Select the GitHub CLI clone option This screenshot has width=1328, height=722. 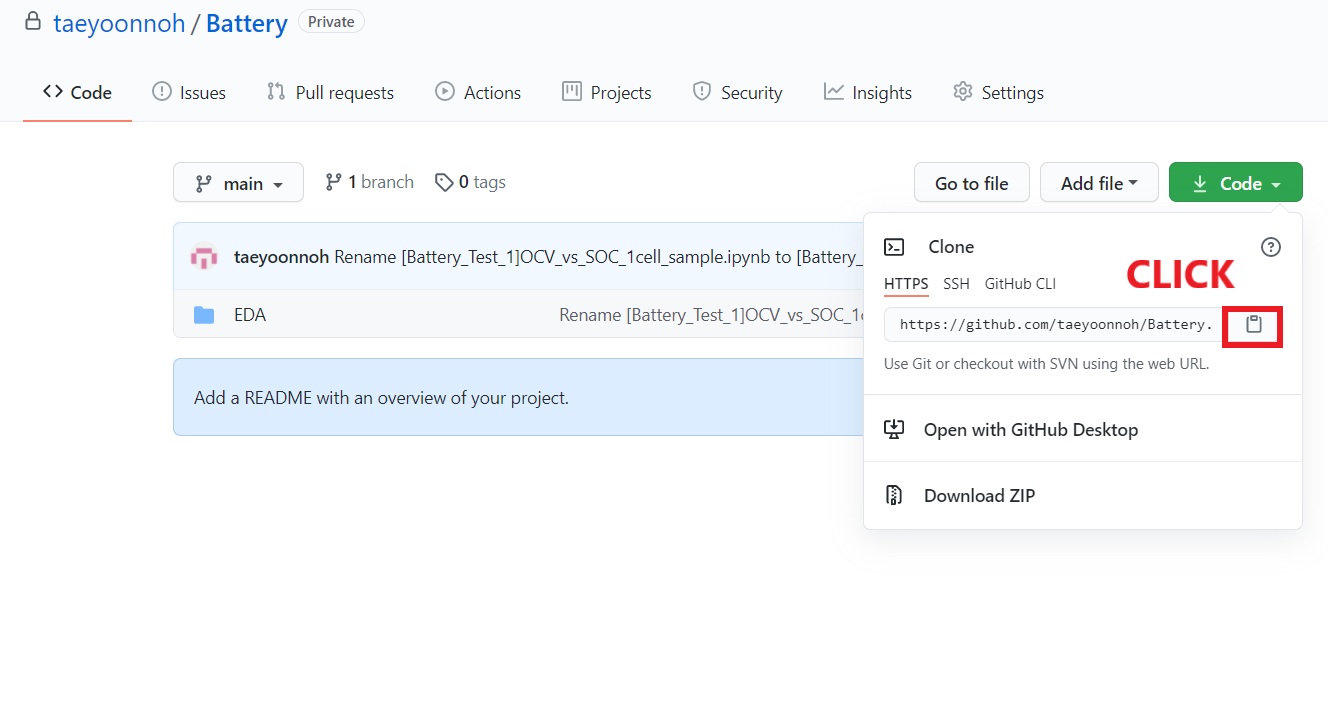pos(1020,284)
